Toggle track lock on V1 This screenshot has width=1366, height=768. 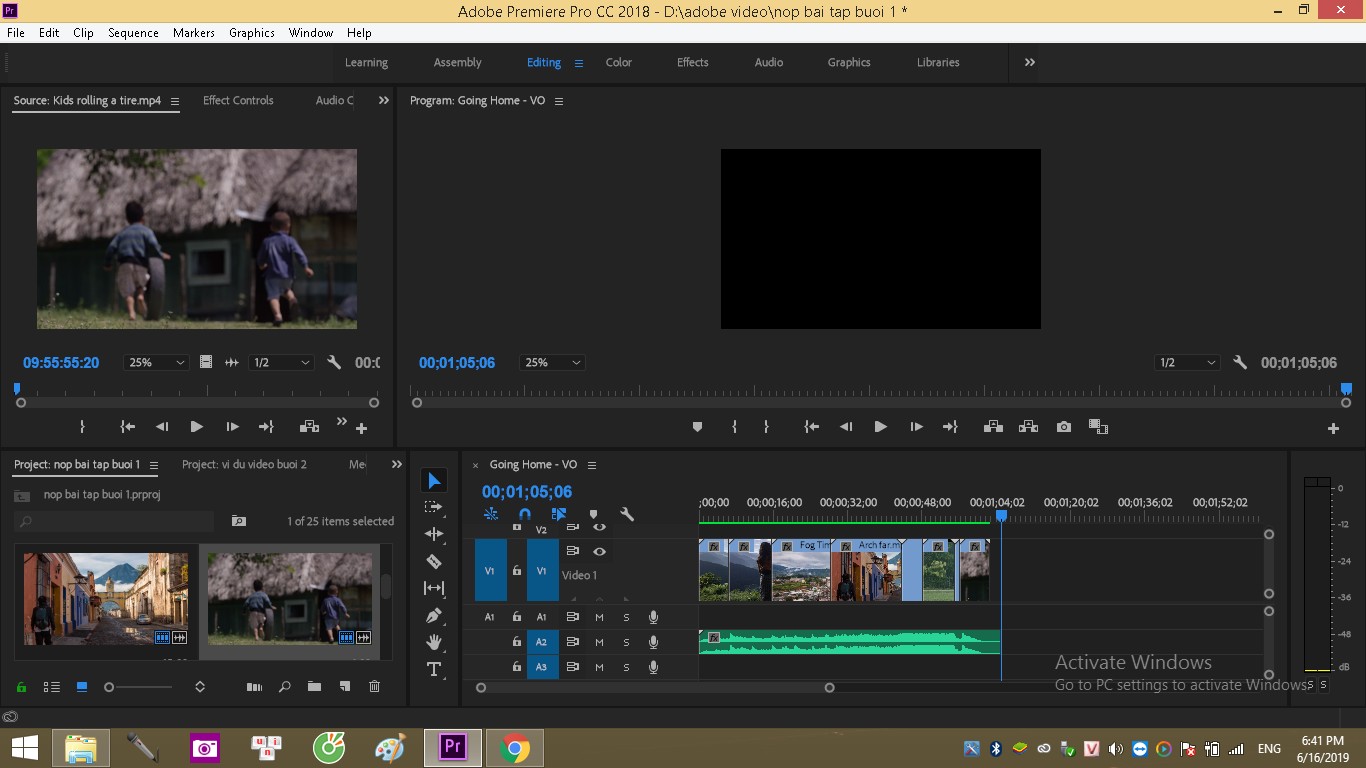(516, 571)
